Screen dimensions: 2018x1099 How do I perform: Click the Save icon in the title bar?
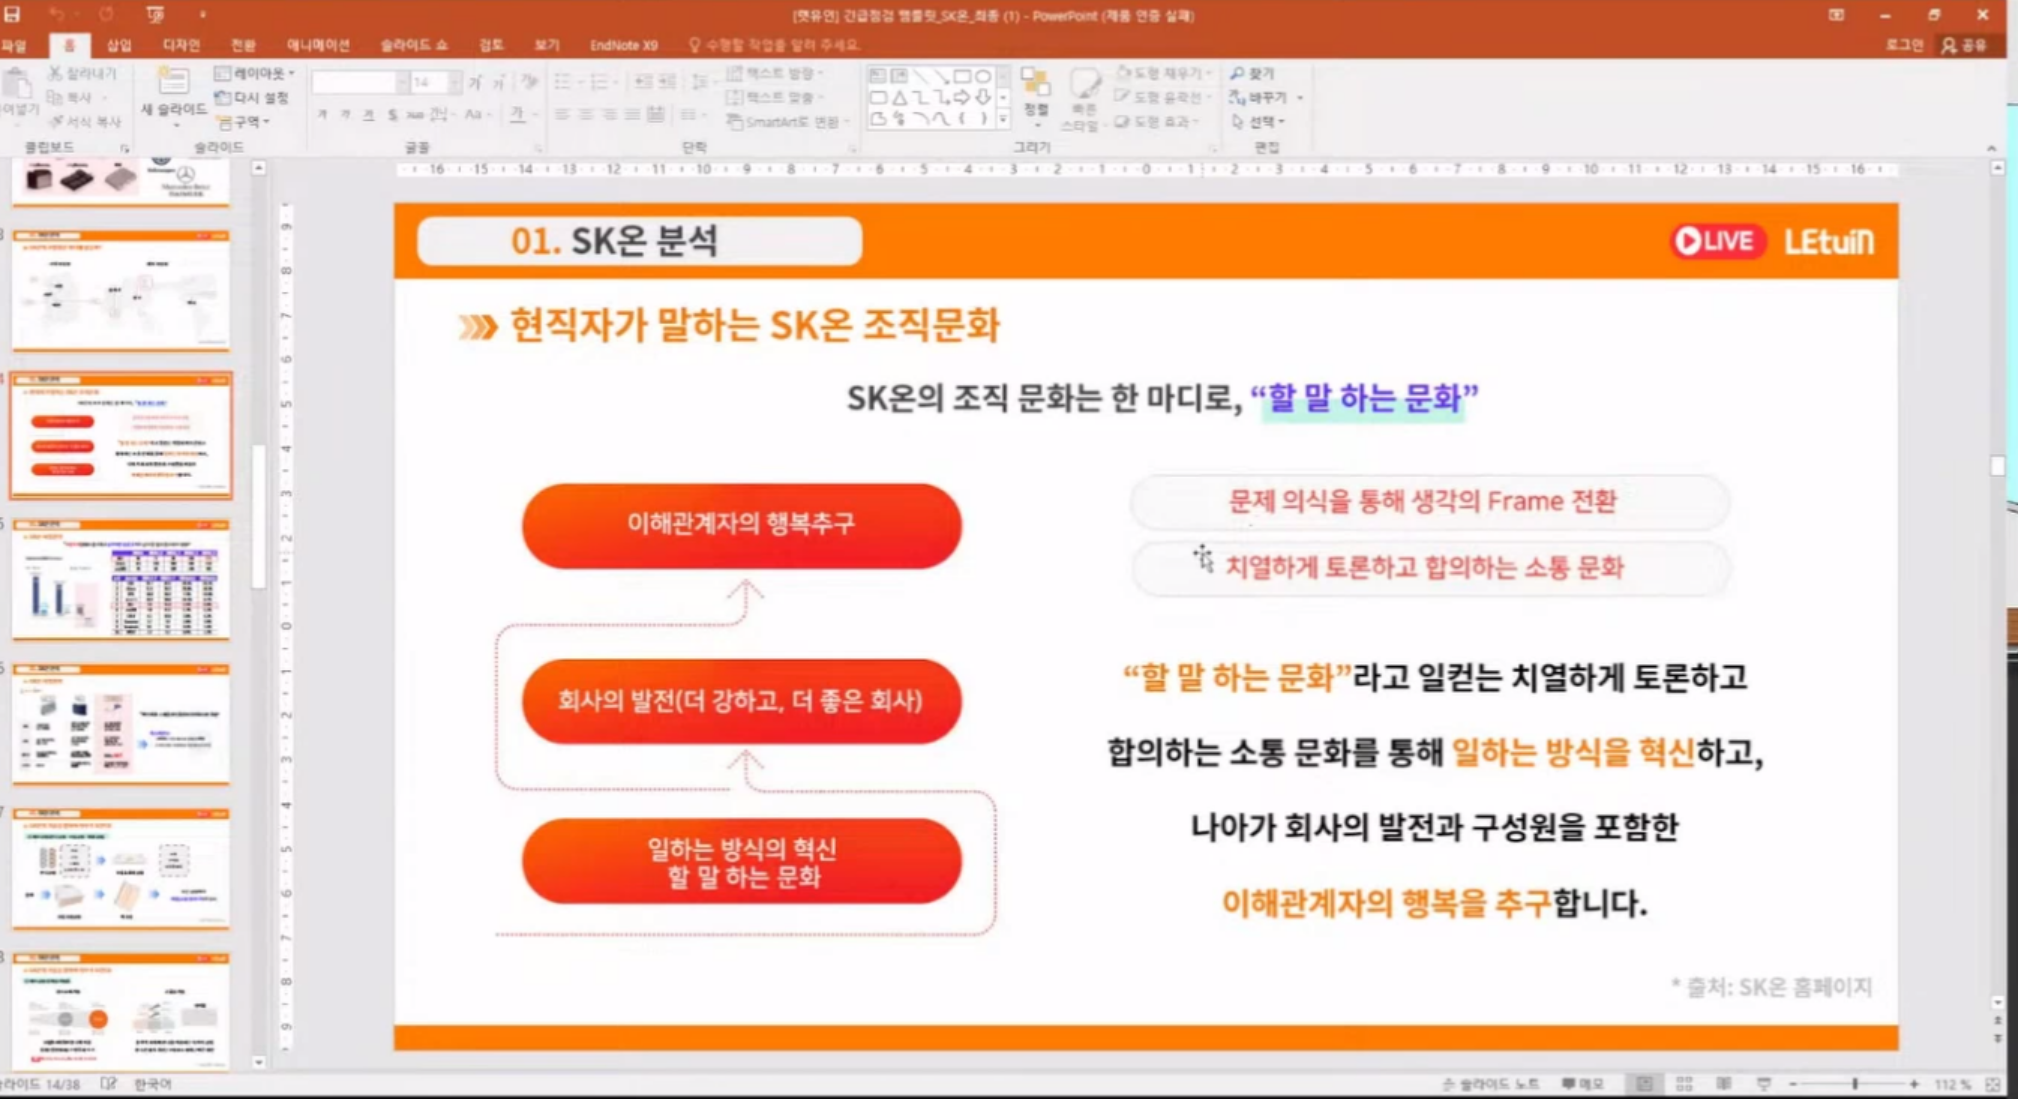pos(12,15)
